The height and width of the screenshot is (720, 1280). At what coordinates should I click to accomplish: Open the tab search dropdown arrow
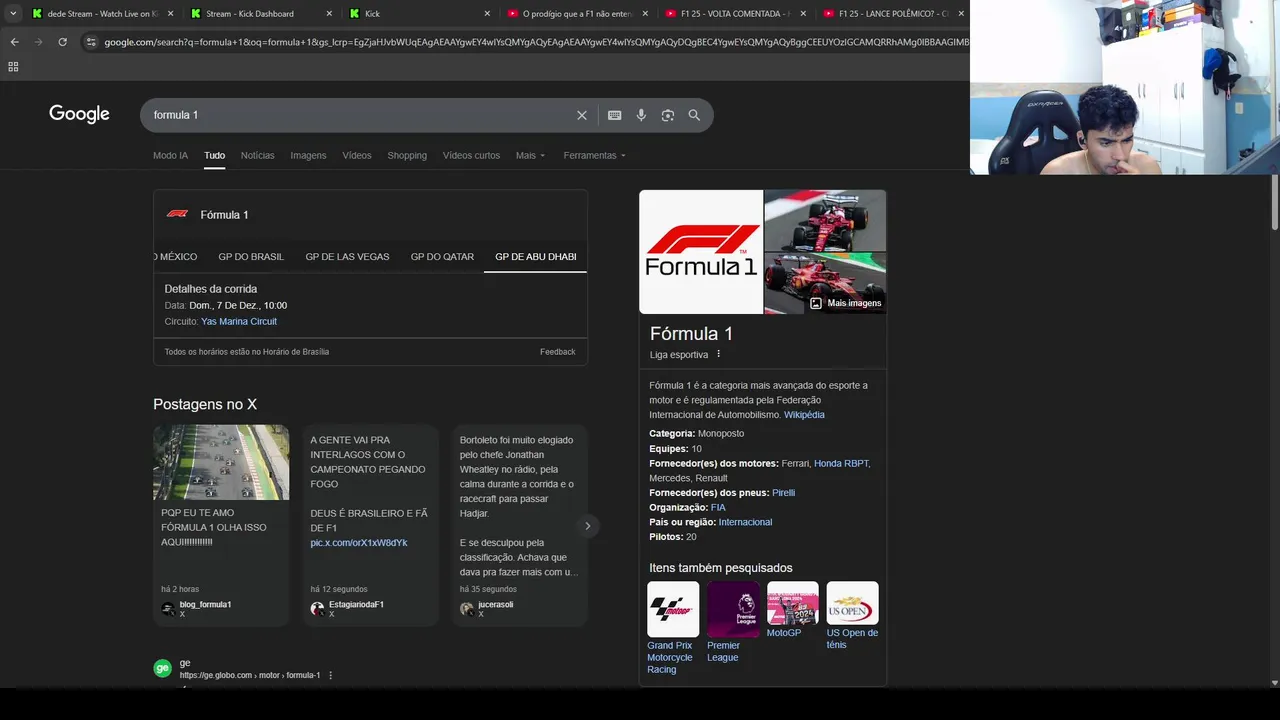13,14
